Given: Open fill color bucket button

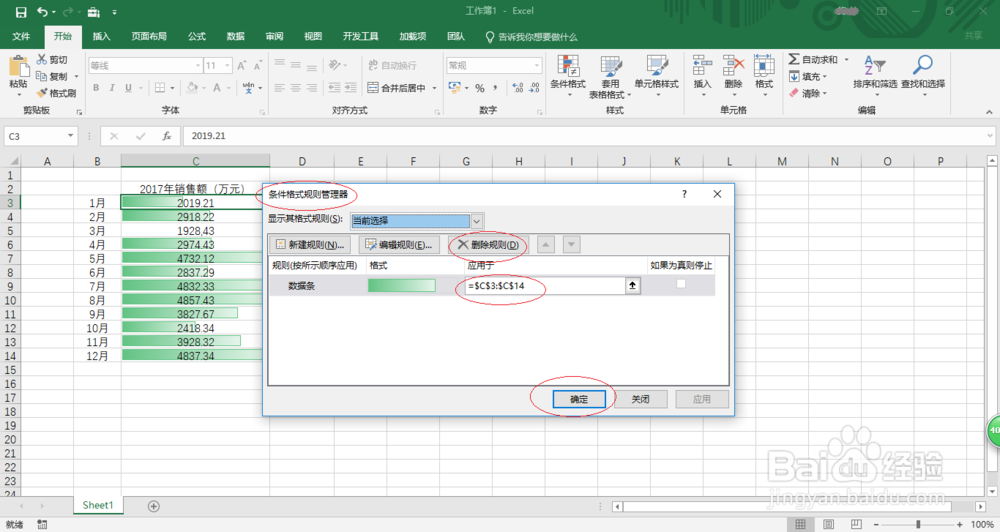Looking at the screenshot, I should click(192, 88).
